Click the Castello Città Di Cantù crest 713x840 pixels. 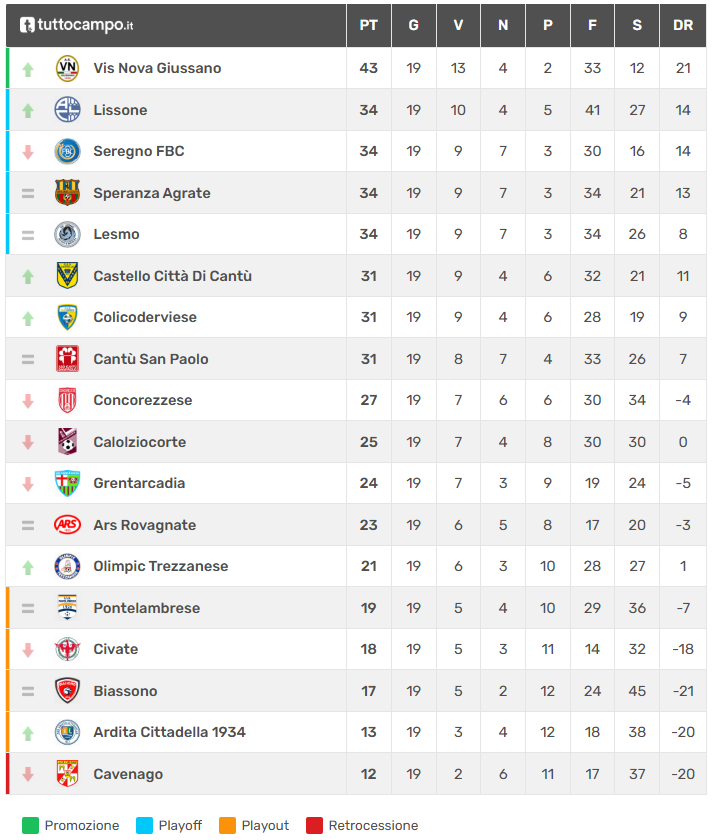pyautogui.click(x=67, y=276)
